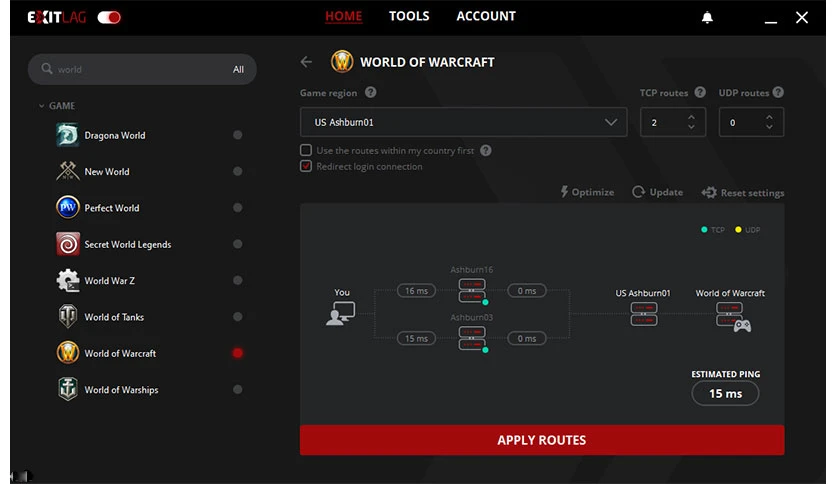Click the estimated ping 15 ms value
The image size is (836, 484).
(x=725, y=393)
